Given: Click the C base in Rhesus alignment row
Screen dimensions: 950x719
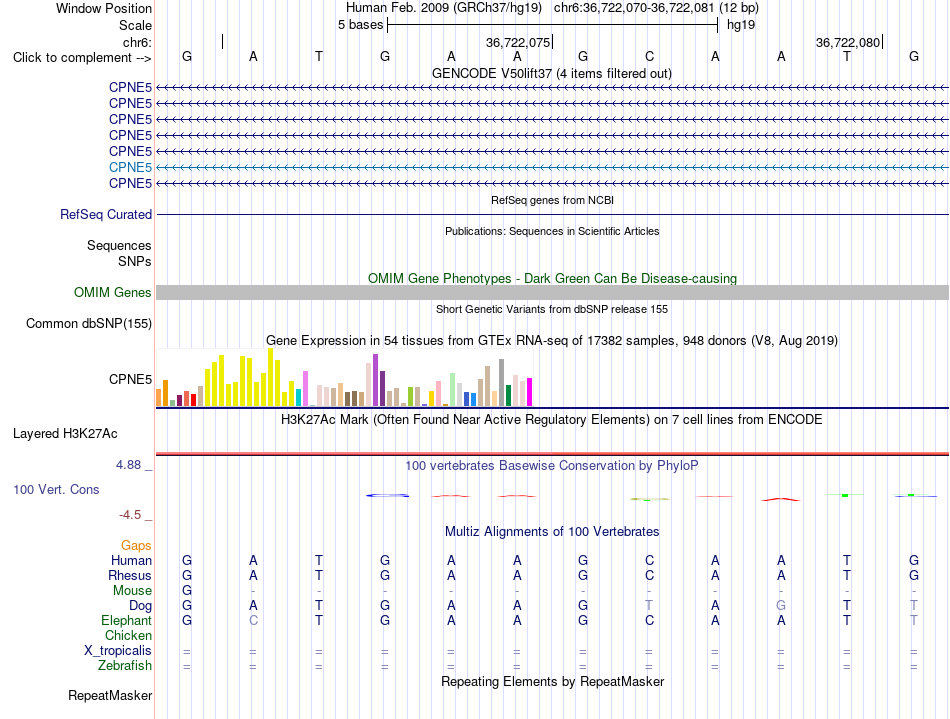Looking at the screenshot, I should coord(649,575).
